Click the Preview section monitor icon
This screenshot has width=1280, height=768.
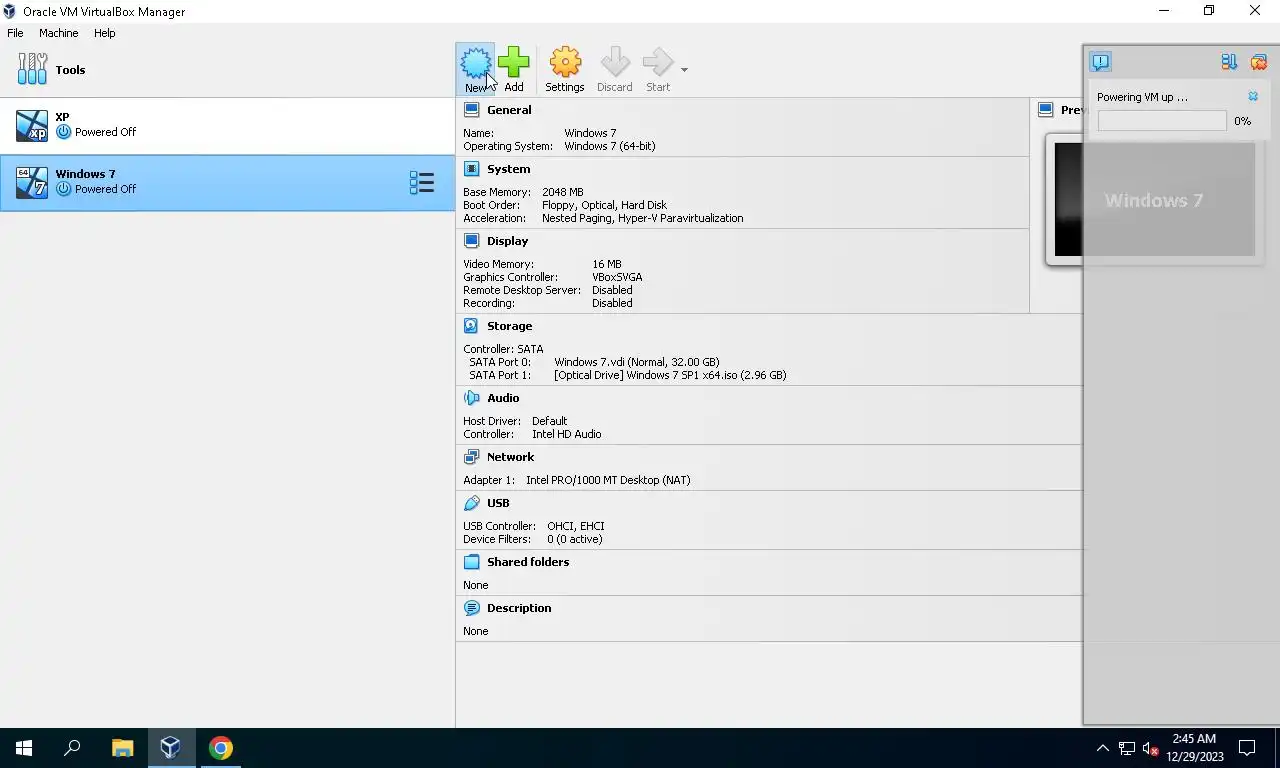click(x=1046, y=110)
